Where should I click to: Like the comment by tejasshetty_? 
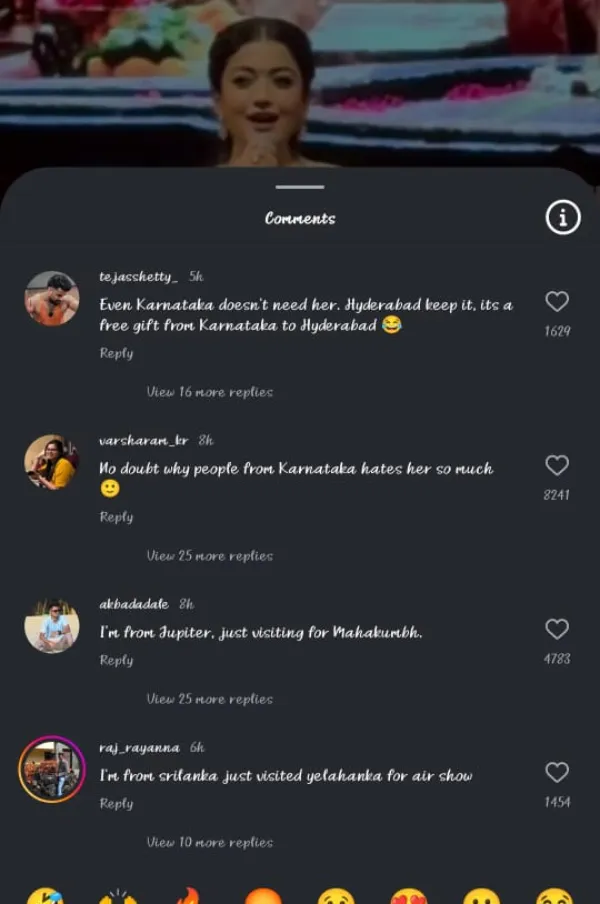click(x=557, y=301)
